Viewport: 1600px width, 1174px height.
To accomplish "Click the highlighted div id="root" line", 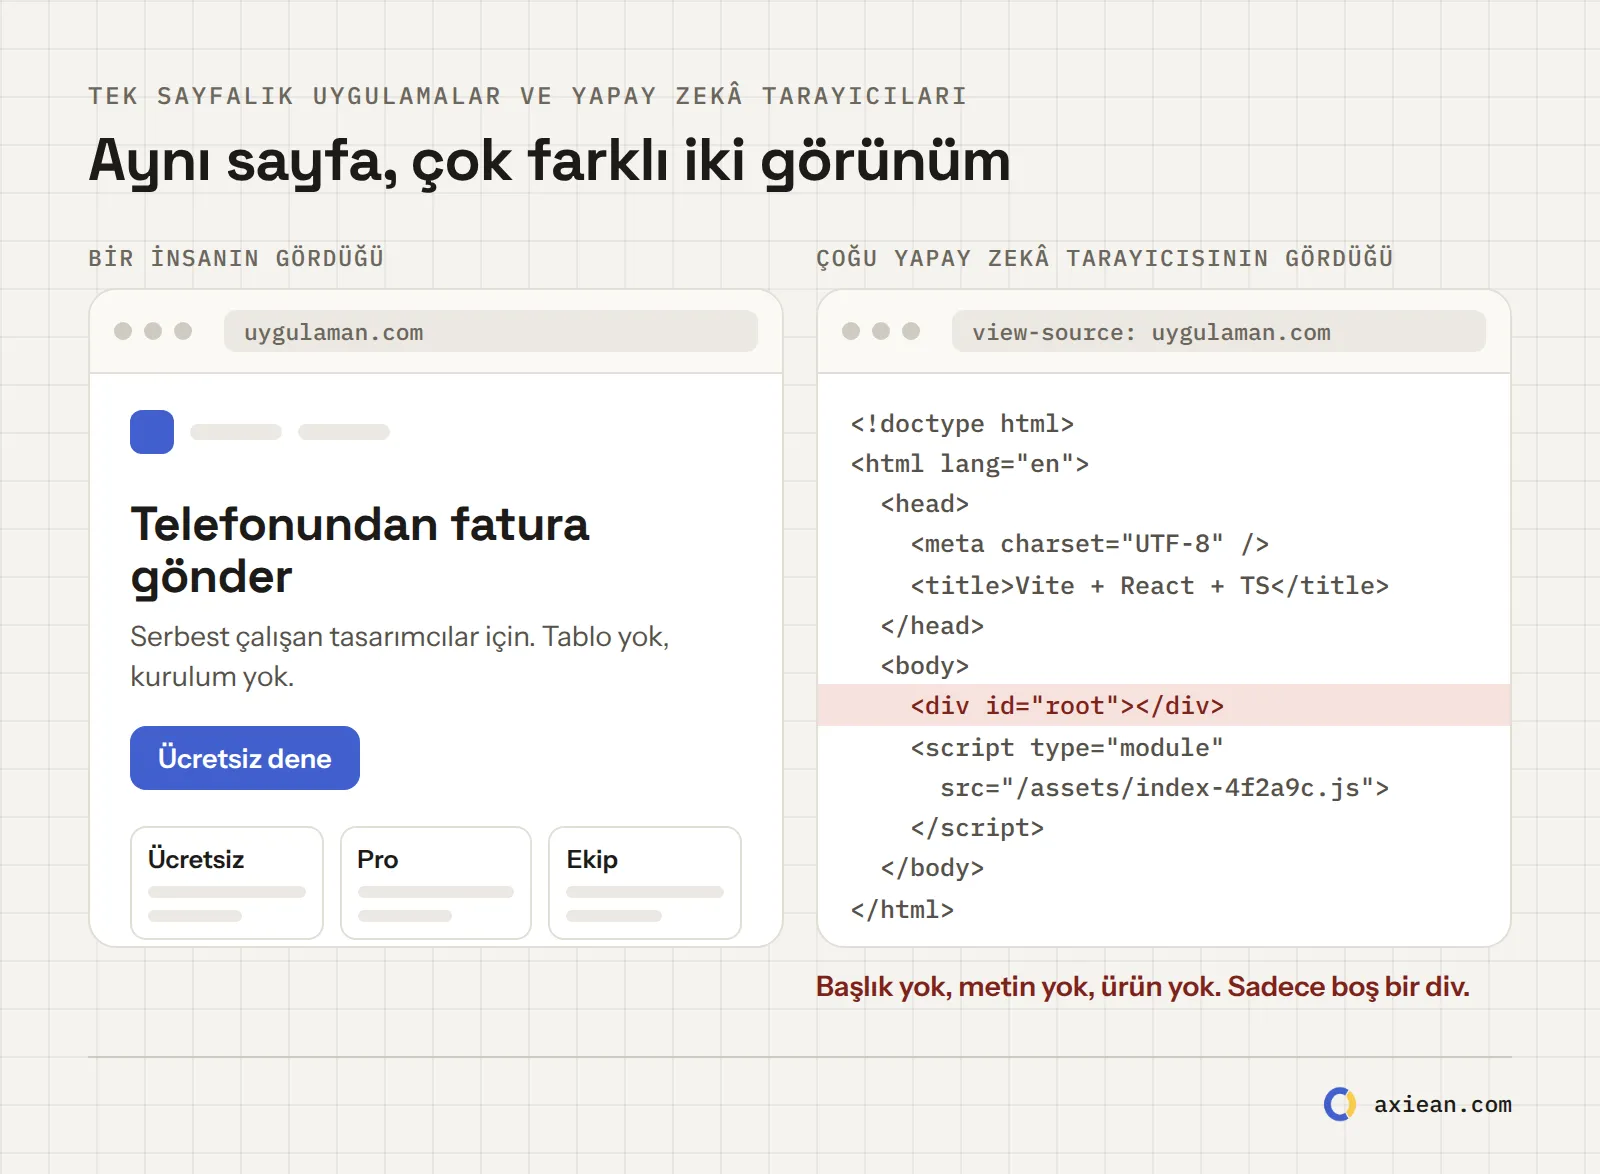I will click(x=1164, y=705).
